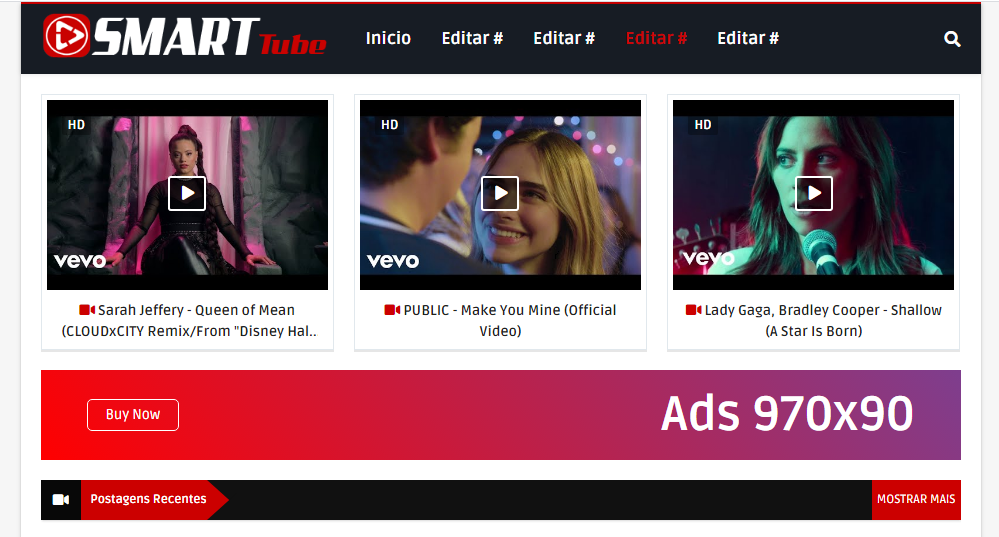The width and height of the screenshot is (999, 537).
Task: Open the Lady Gaga Shallow thumbnail
Action: click(x=814, y=195)
